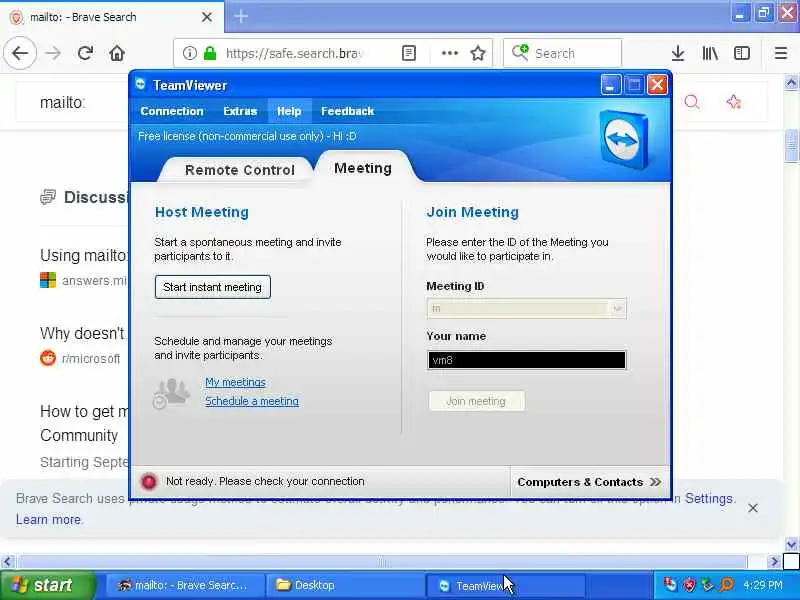Click the mailto: search query field

click(62, 103)
